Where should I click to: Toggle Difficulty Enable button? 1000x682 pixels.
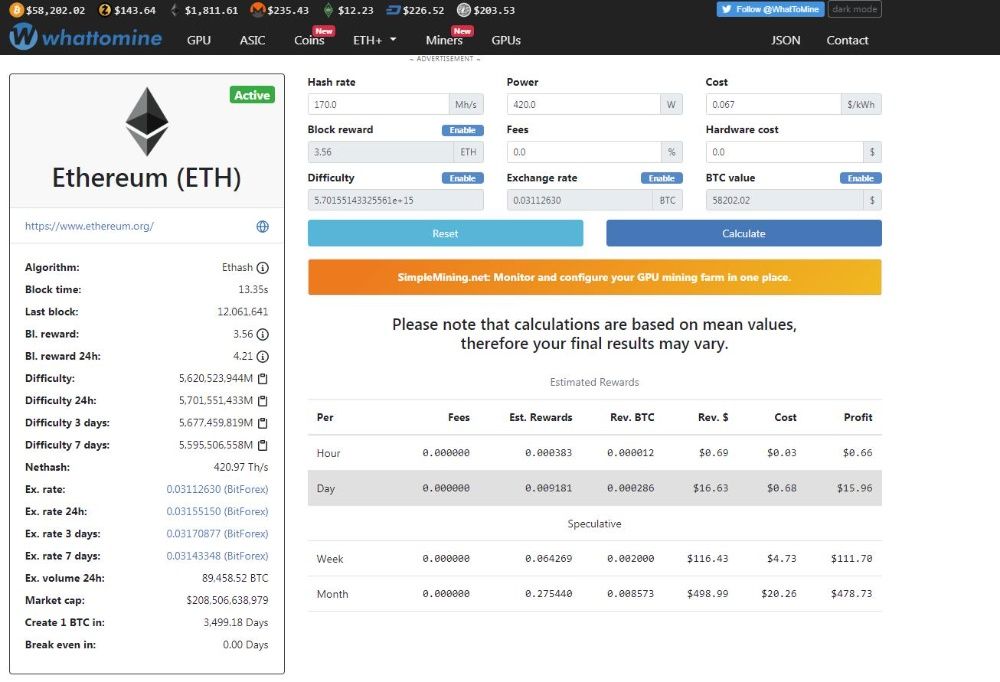click(462, 178)
